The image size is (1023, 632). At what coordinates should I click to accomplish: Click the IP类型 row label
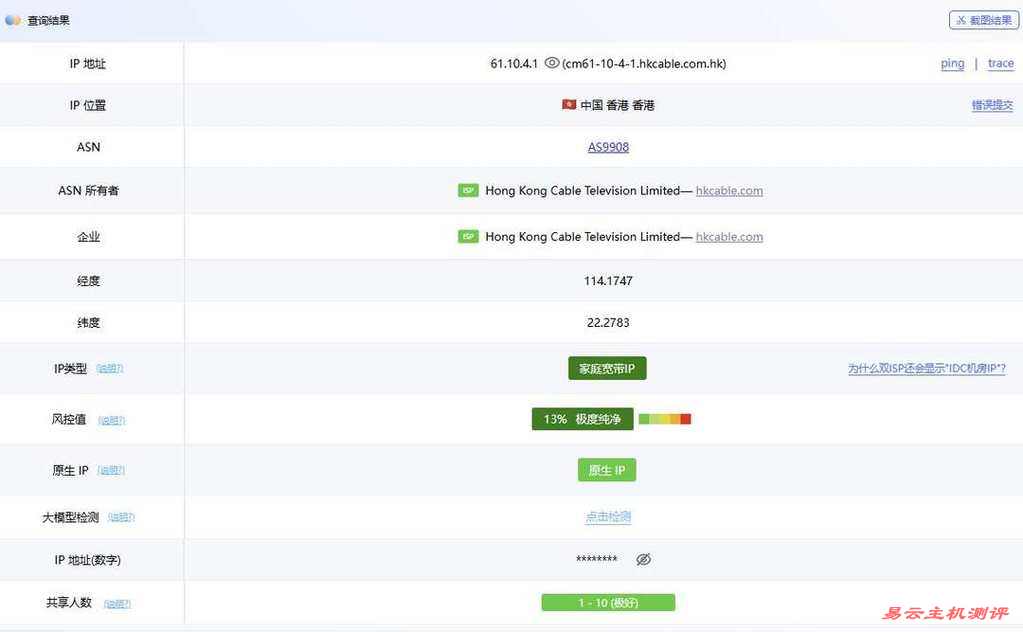click(70, 369)
